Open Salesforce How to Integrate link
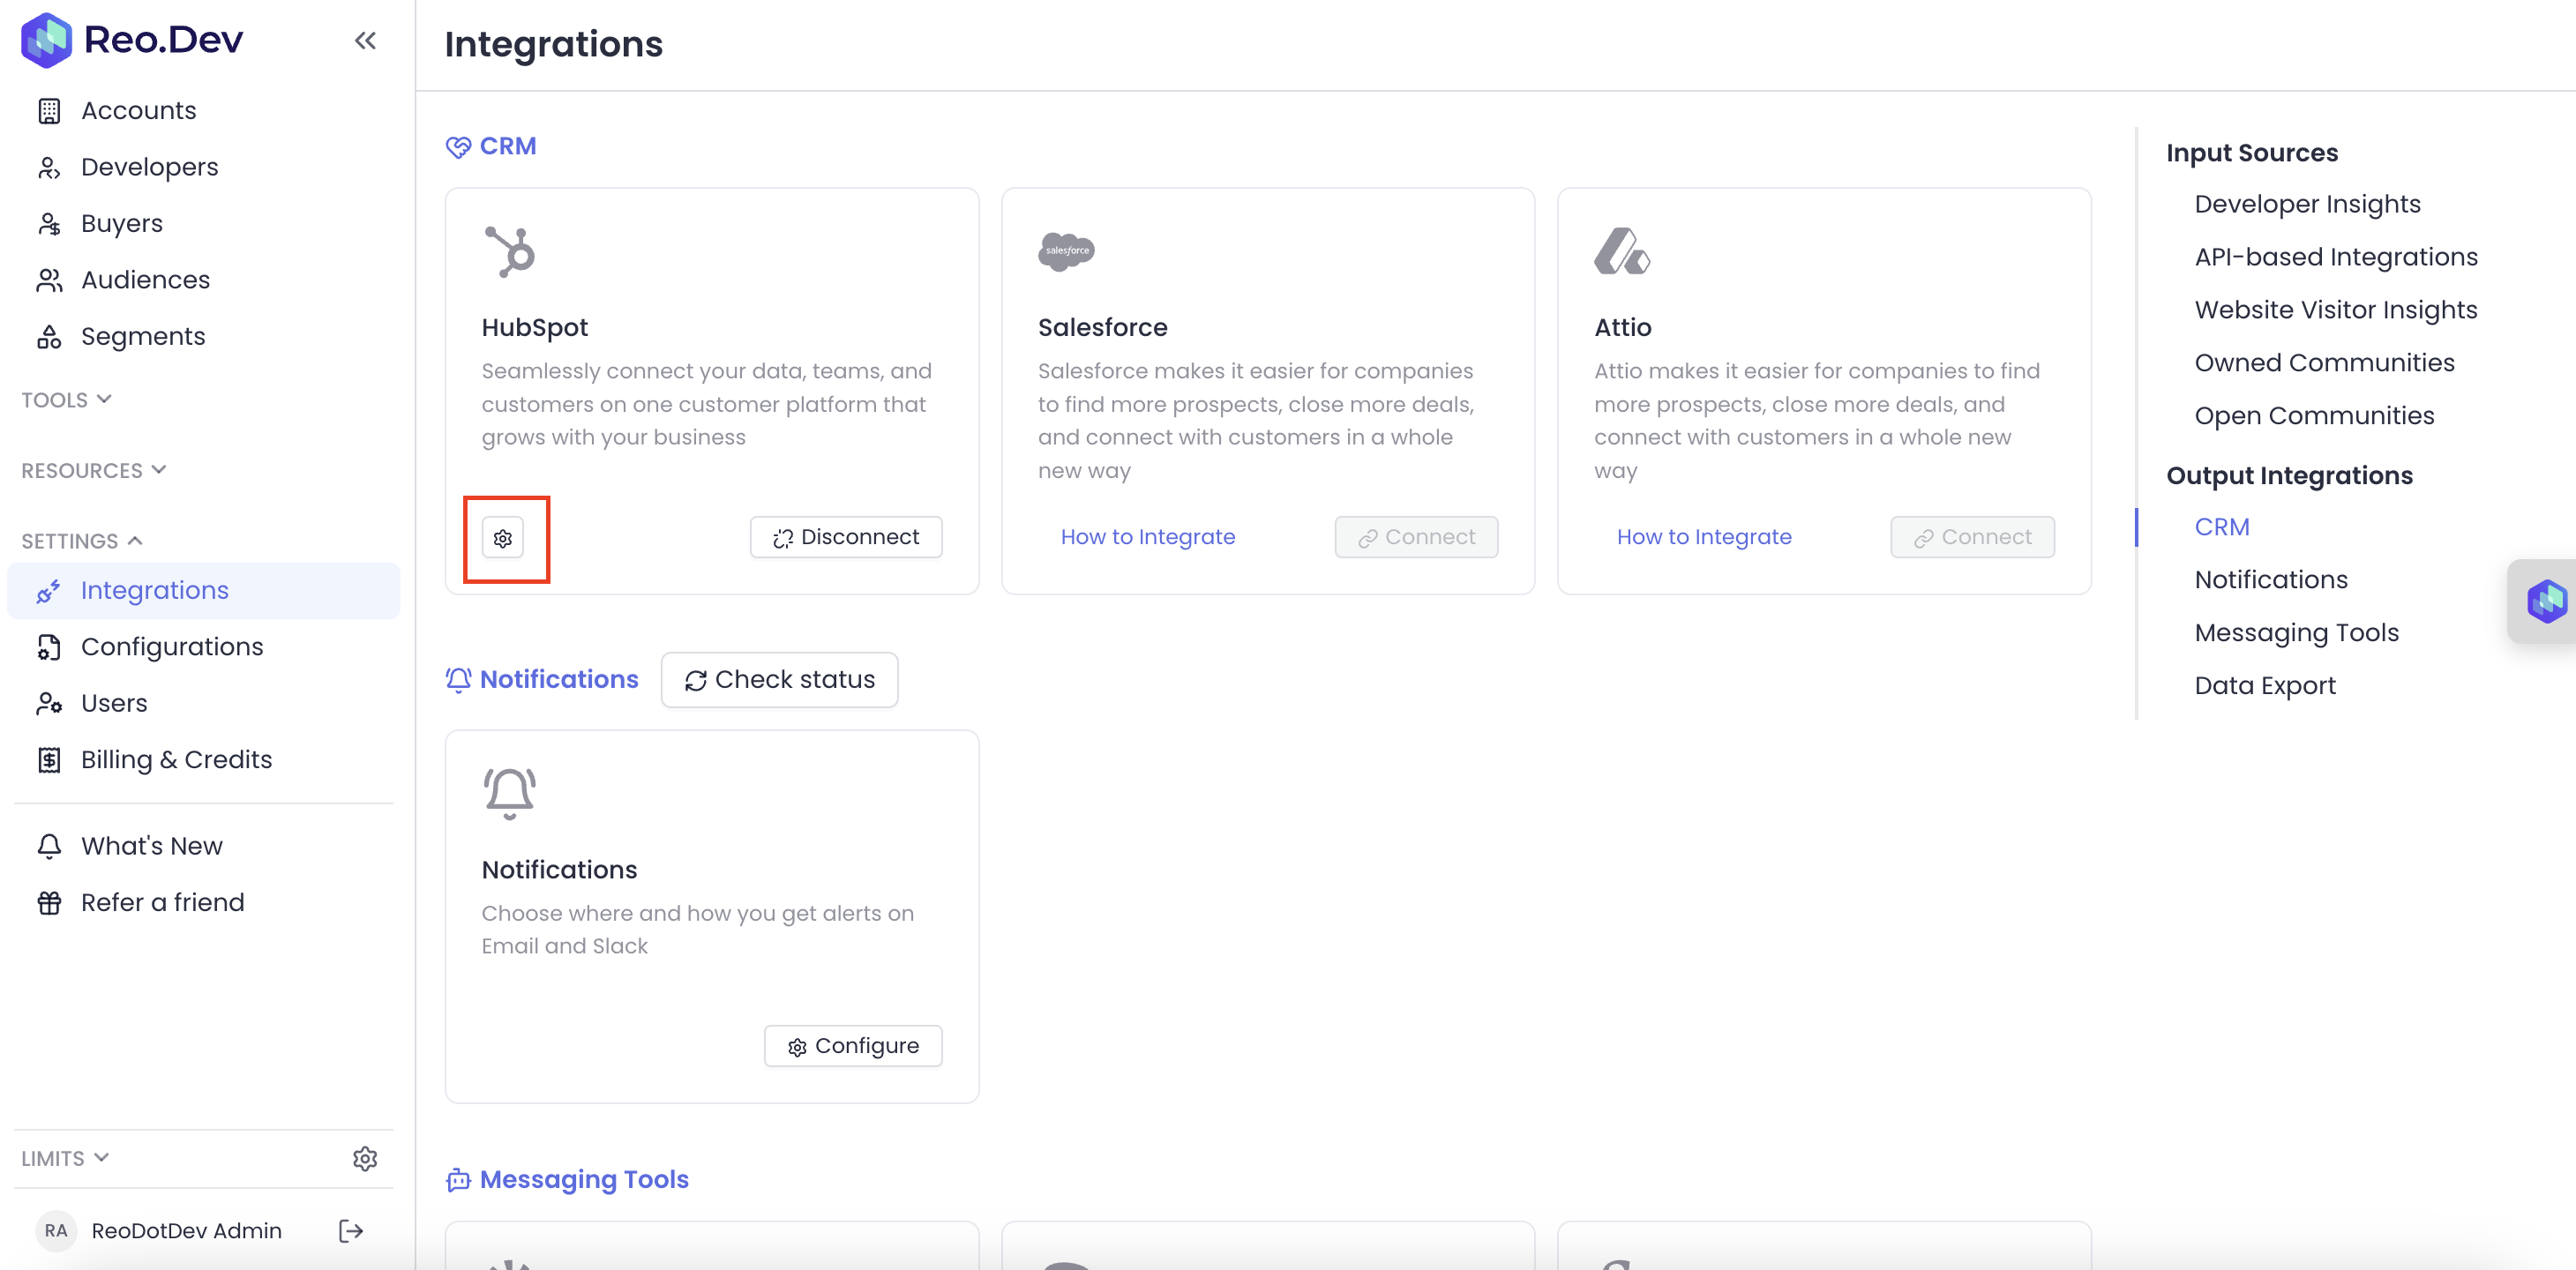The height and width of the screenshot is (1270, 2576). (1147, 537)
